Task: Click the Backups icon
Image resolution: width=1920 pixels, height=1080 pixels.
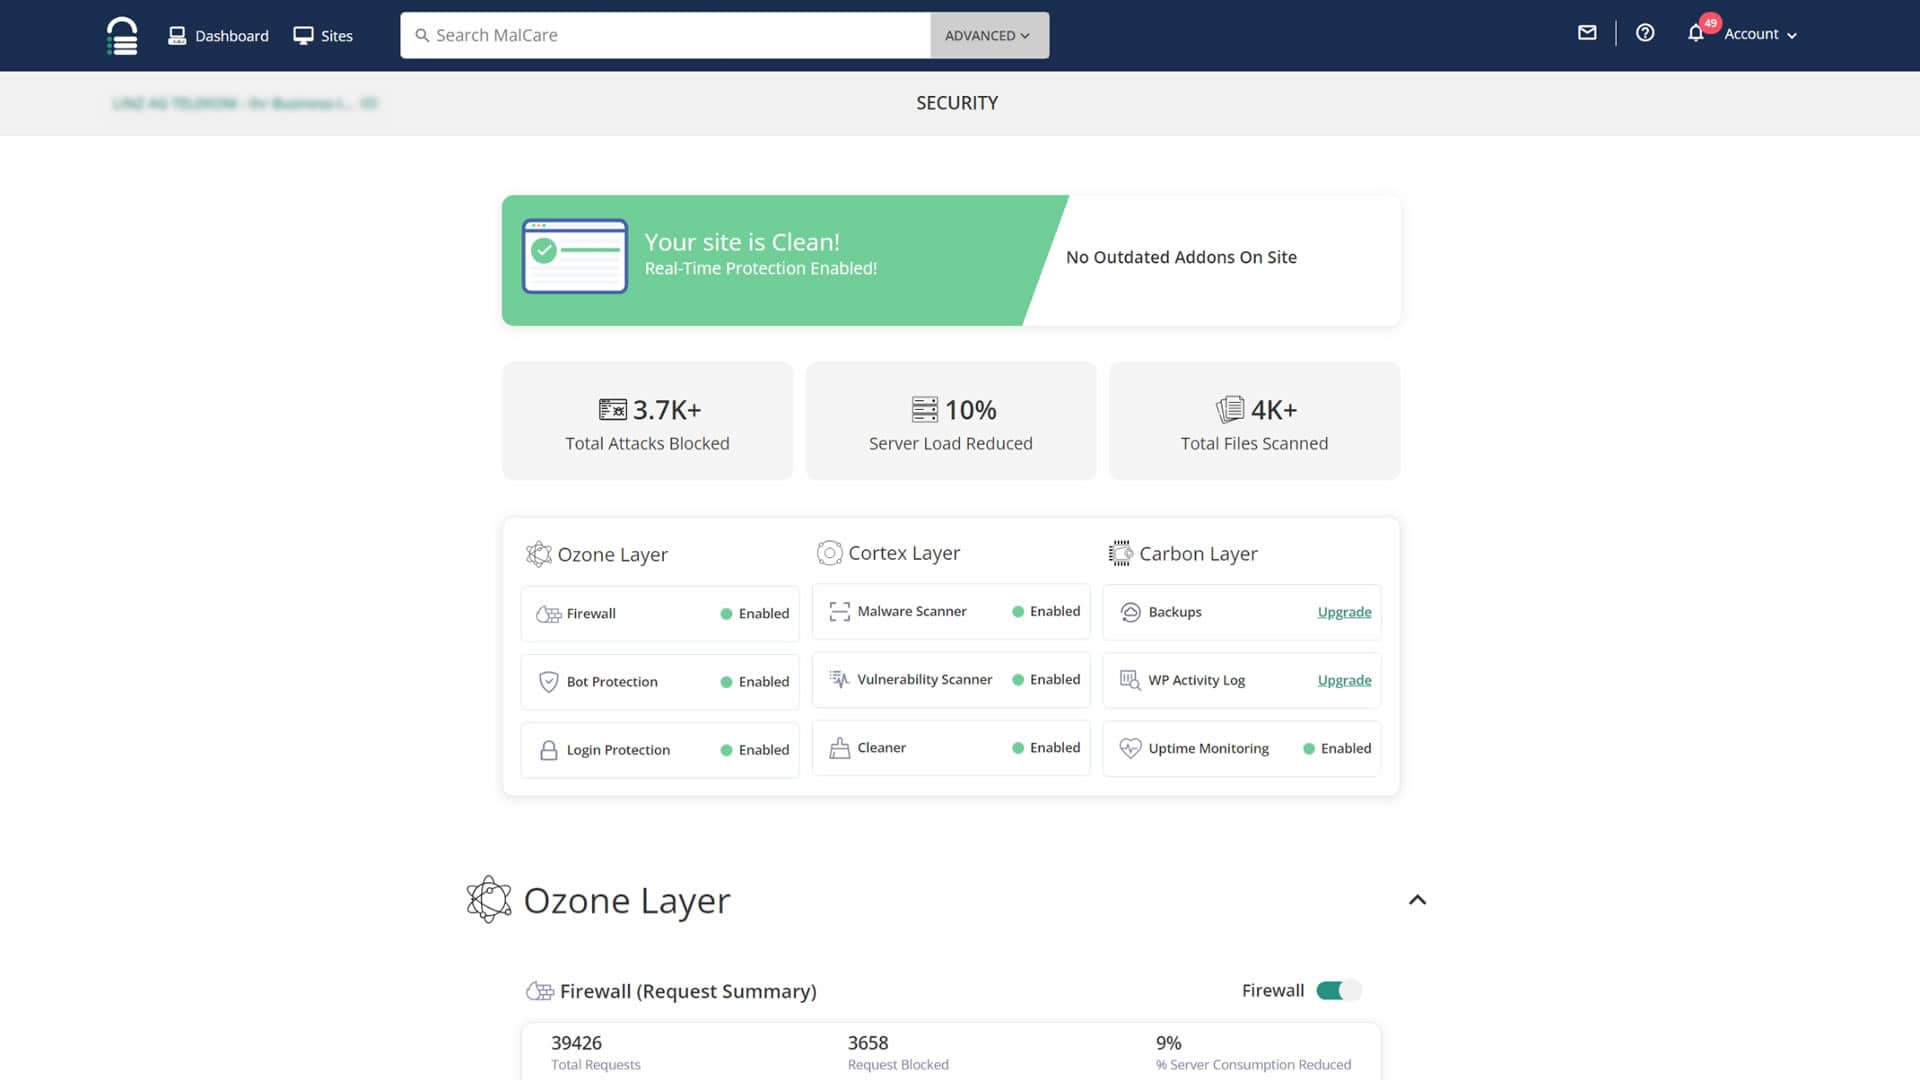Action: point(1130,612)
